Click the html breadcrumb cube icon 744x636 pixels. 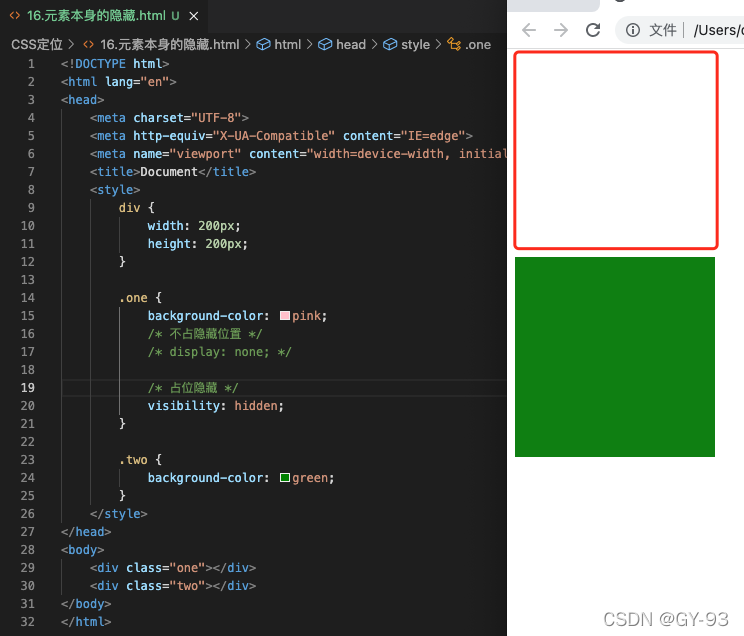(263, 45)
